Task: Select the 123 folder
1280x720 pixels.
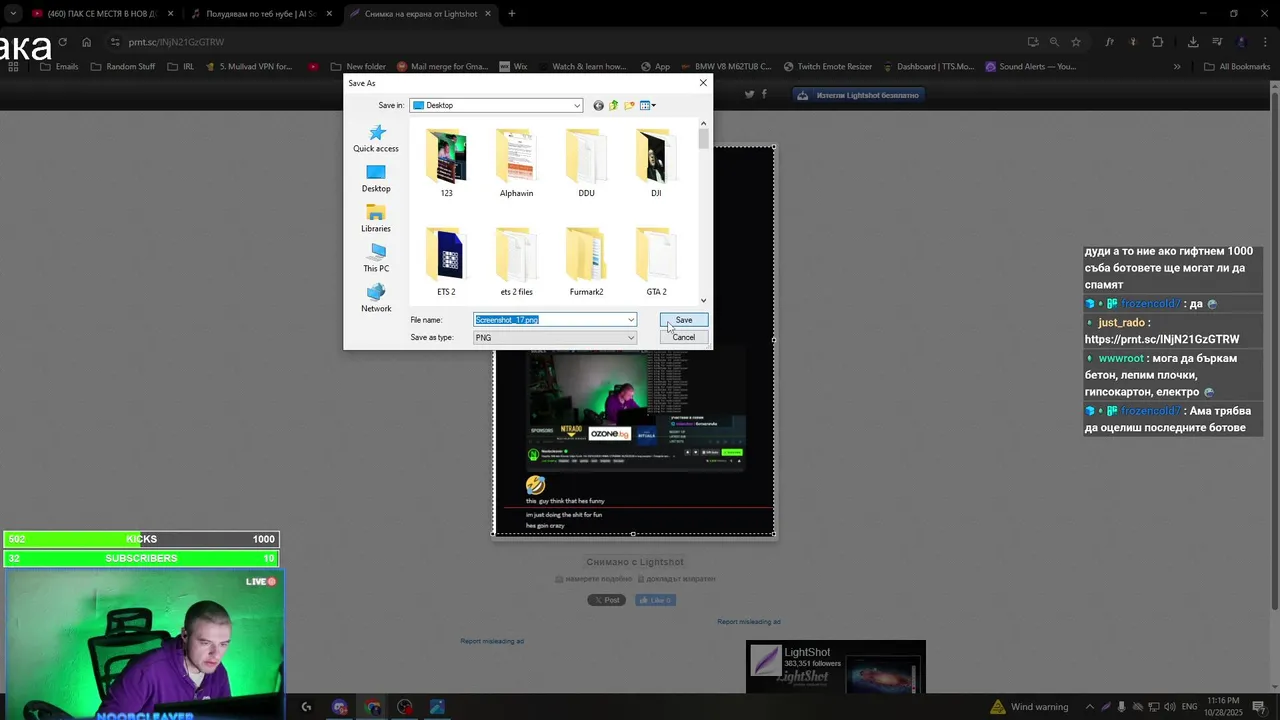Action: (x=446, y=163)
